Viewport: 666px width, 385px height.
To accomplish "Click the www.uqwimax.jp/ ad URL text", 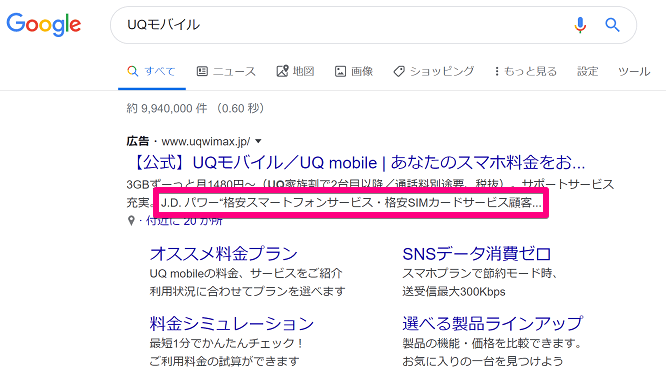I will click(206, 141).
